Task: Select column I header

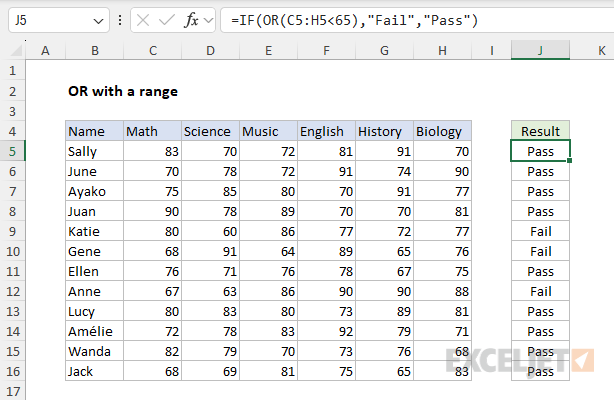Action: pos(491,51)
